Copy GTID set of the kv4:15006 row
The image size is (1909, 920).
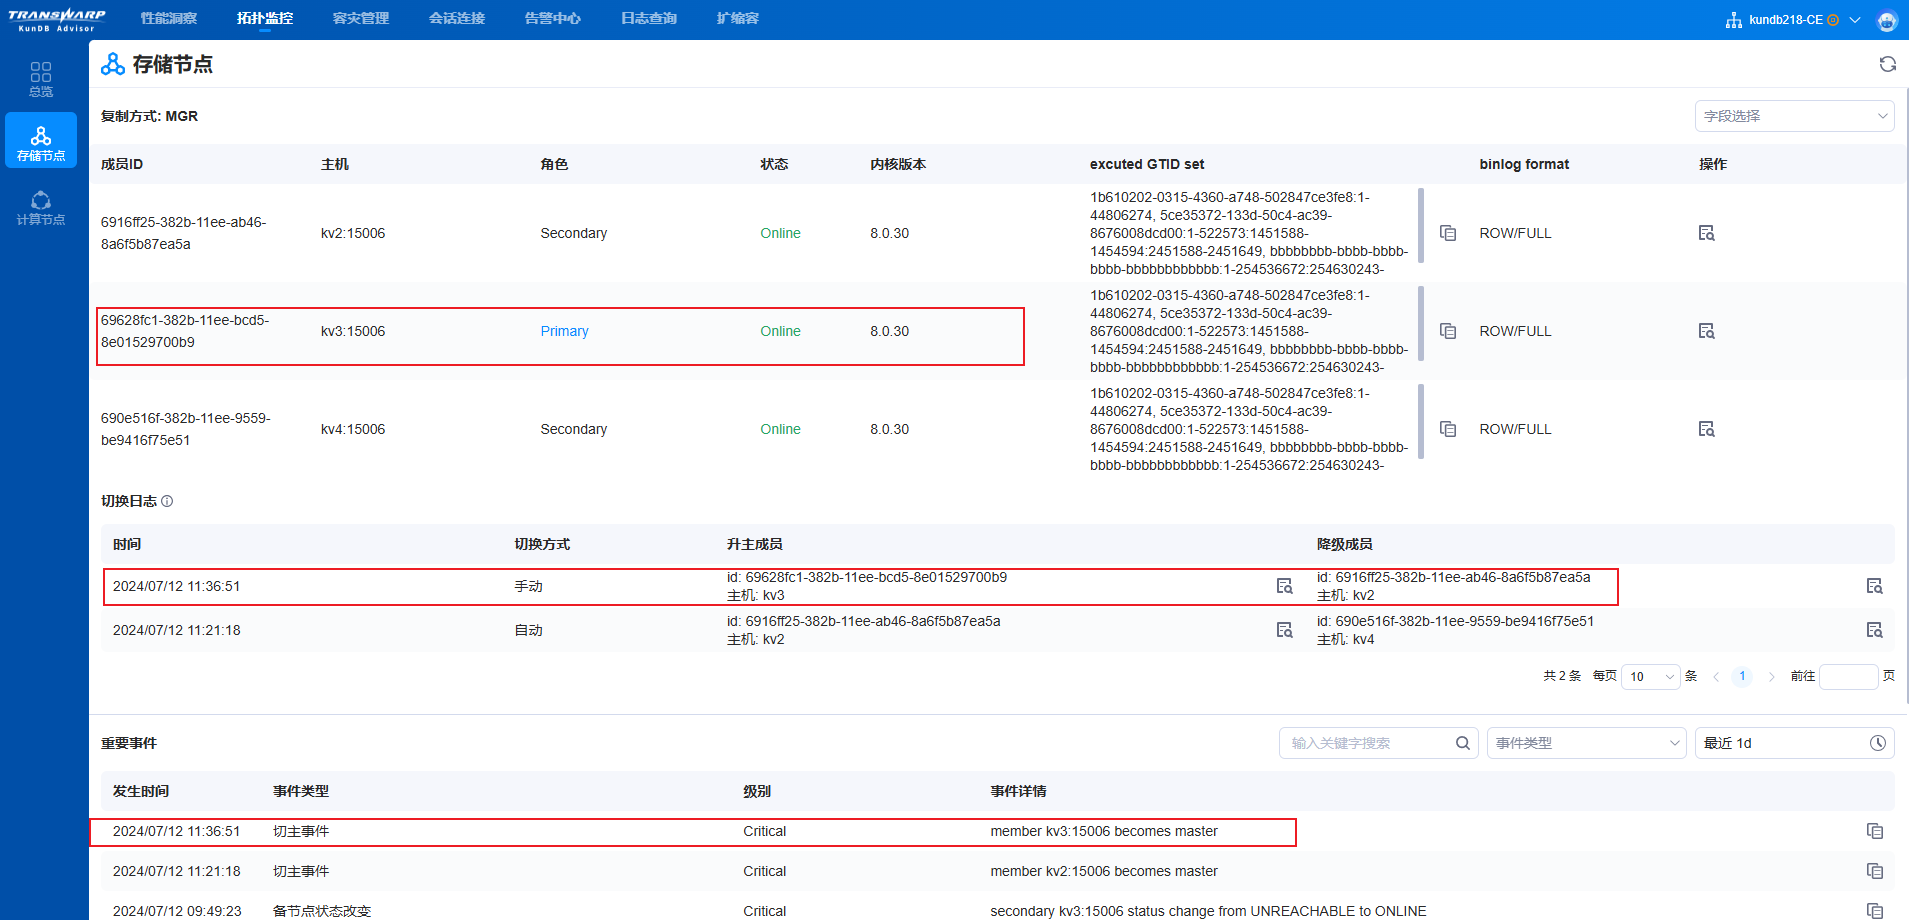click(1447, 429)
